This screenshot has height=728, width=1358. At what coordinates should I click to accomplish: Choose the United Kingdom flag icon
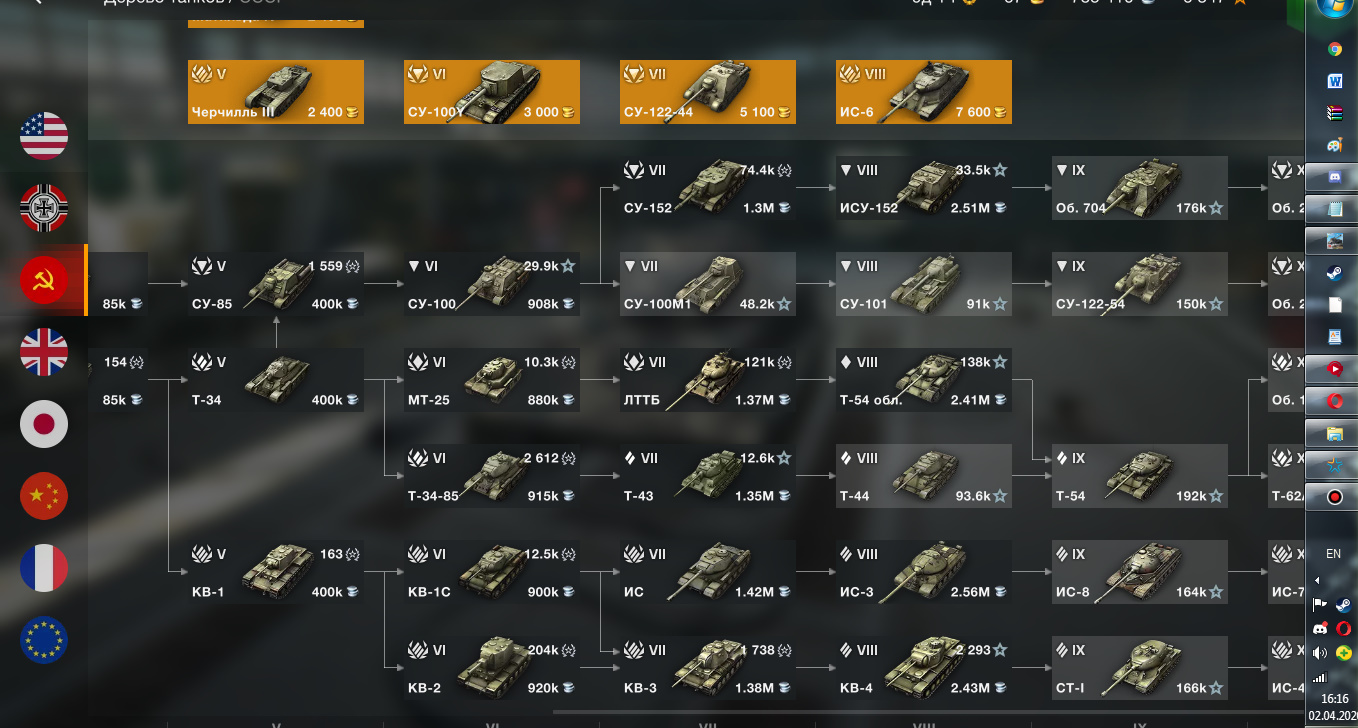pyautogui.click(x=44, y=352)
